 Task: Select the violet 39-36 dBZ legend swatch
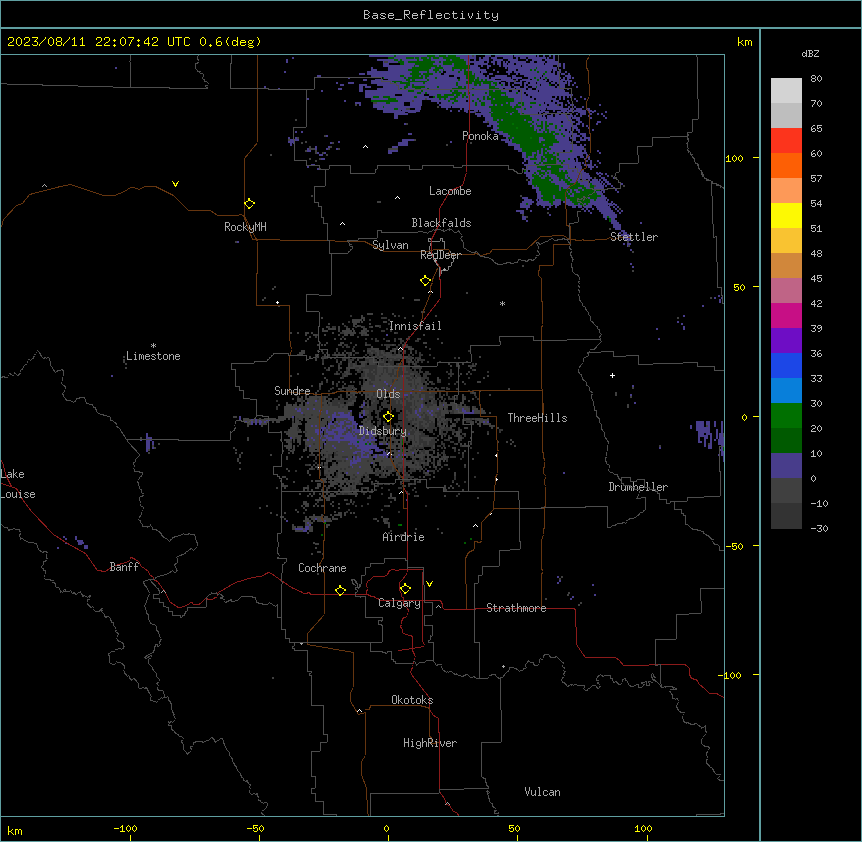pos(786,341)
